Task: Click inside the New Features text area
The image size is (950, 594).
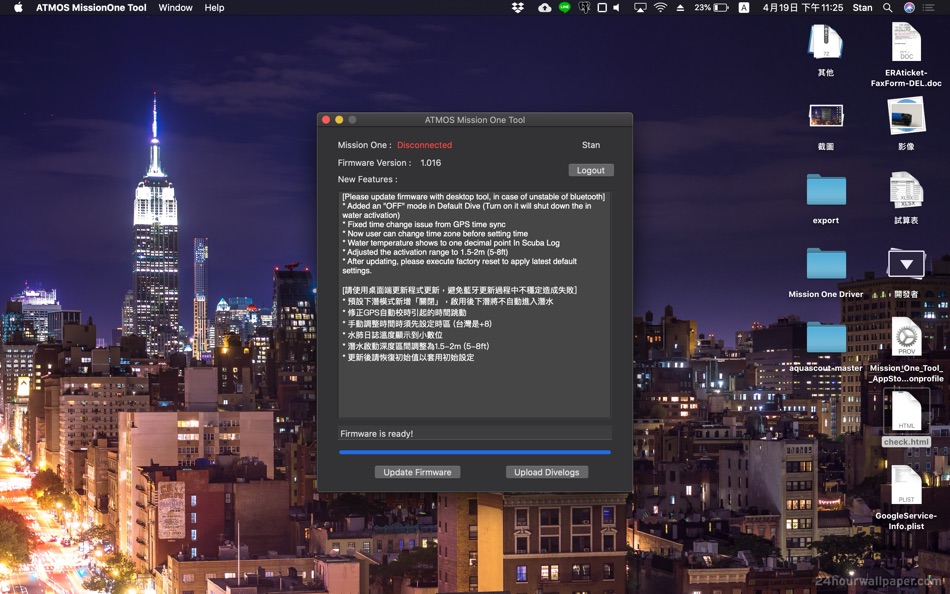Action: tap(474, 305)
